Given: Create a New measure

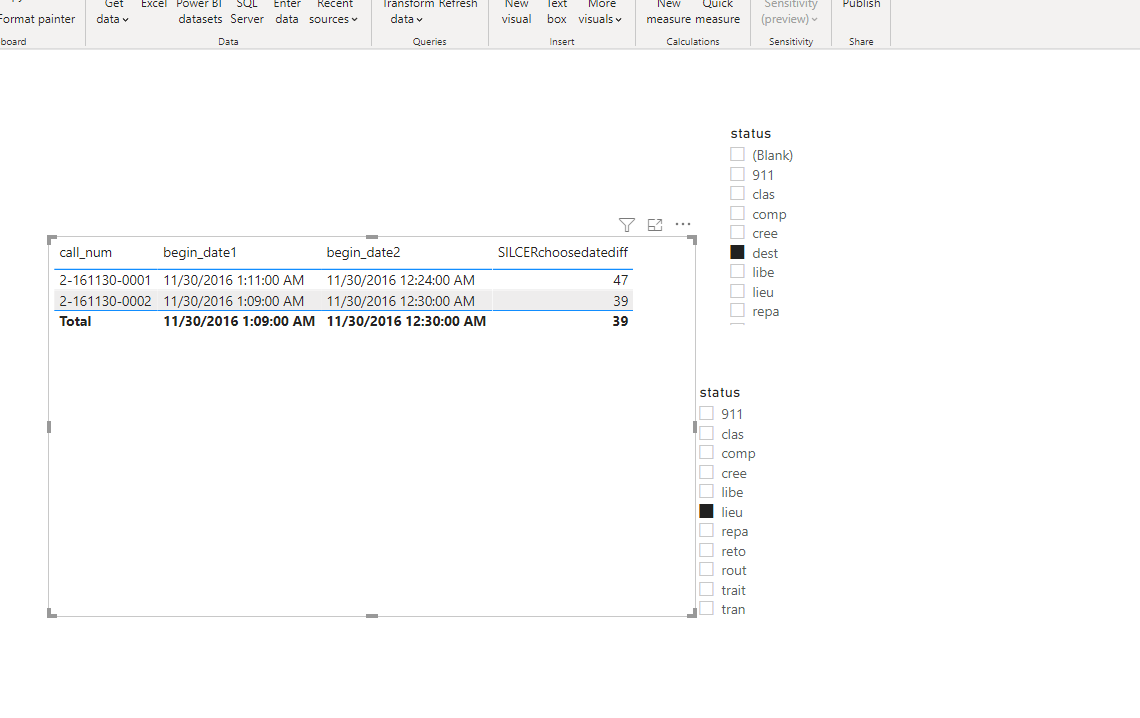Looking at the screenshot, I should [x=669, y=12].
